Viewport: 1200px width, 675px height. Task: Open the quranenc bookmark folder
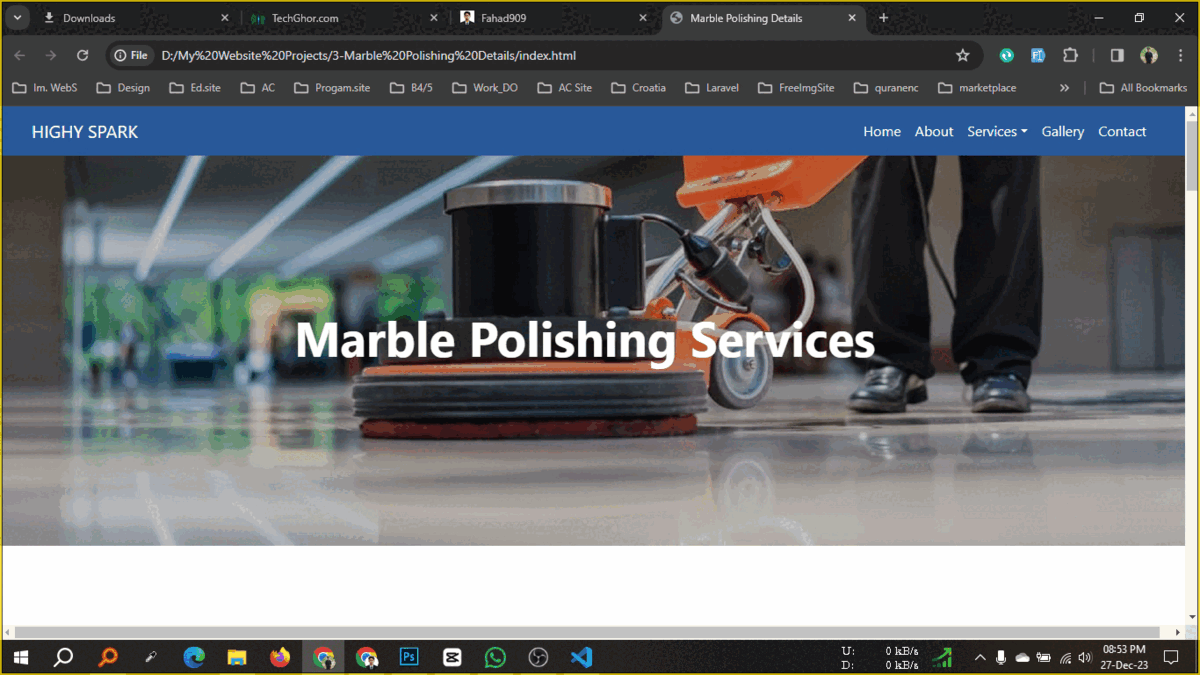point(888,88)
